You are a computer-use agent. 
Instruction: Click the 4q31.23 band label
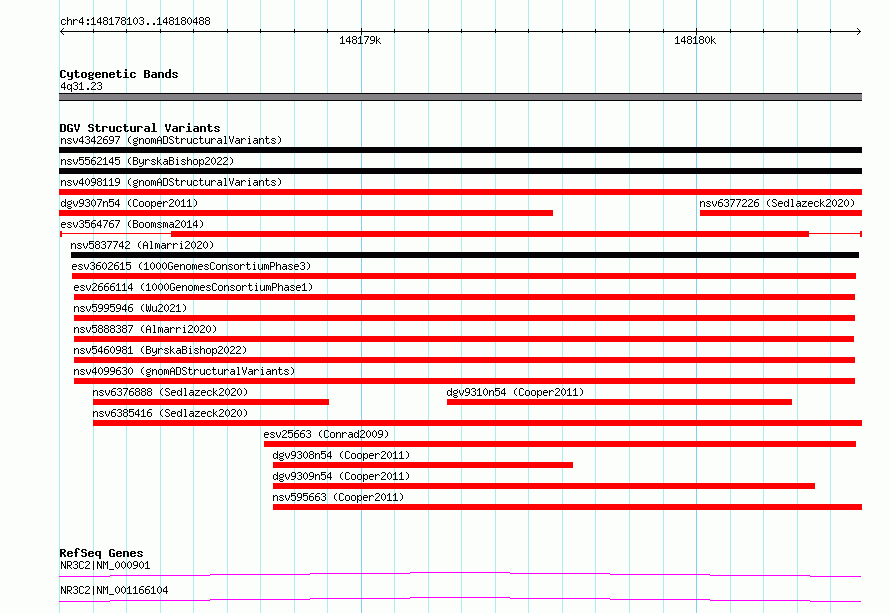81,86
